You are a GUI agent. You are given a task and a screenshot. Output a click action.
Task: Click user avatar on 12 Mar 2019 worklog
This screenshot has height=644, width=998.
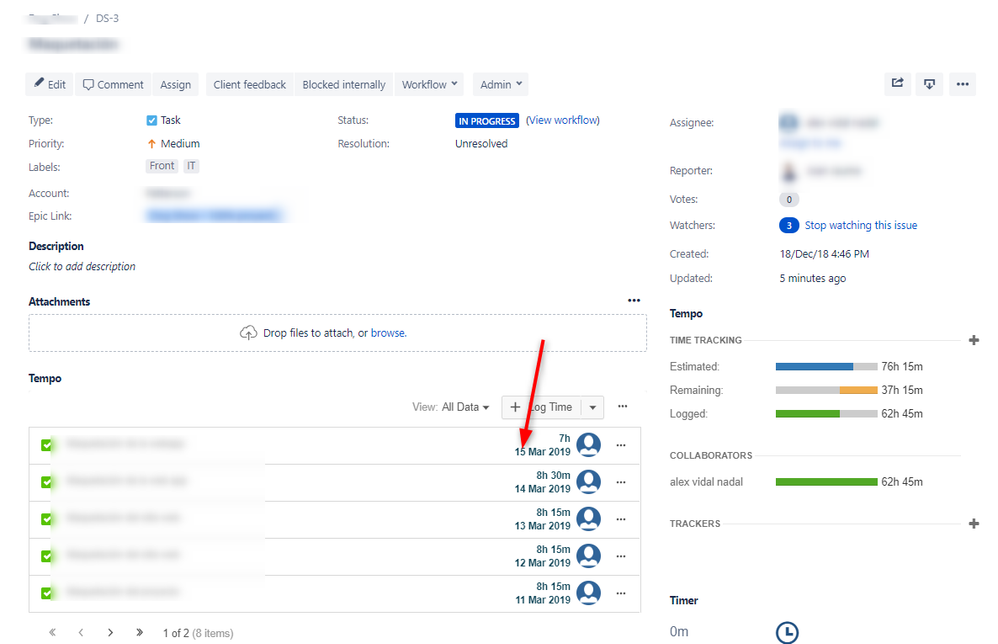pos(589,556)
